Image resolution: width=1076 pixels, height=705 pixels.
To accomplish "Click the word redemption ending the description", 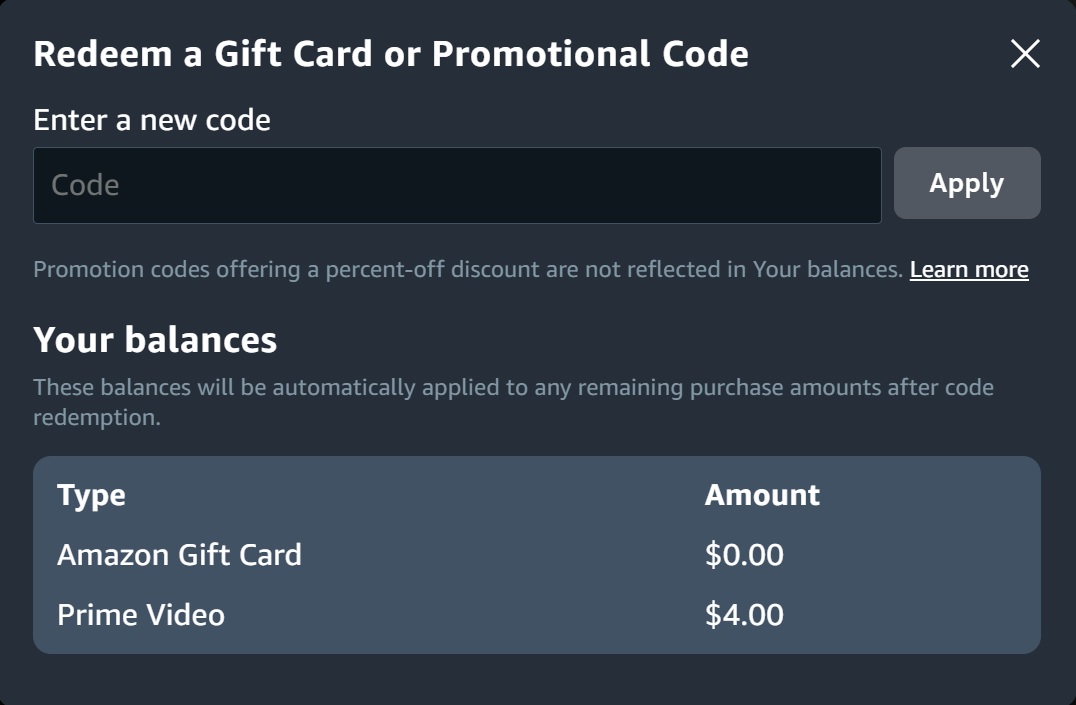I will (96, 417).
